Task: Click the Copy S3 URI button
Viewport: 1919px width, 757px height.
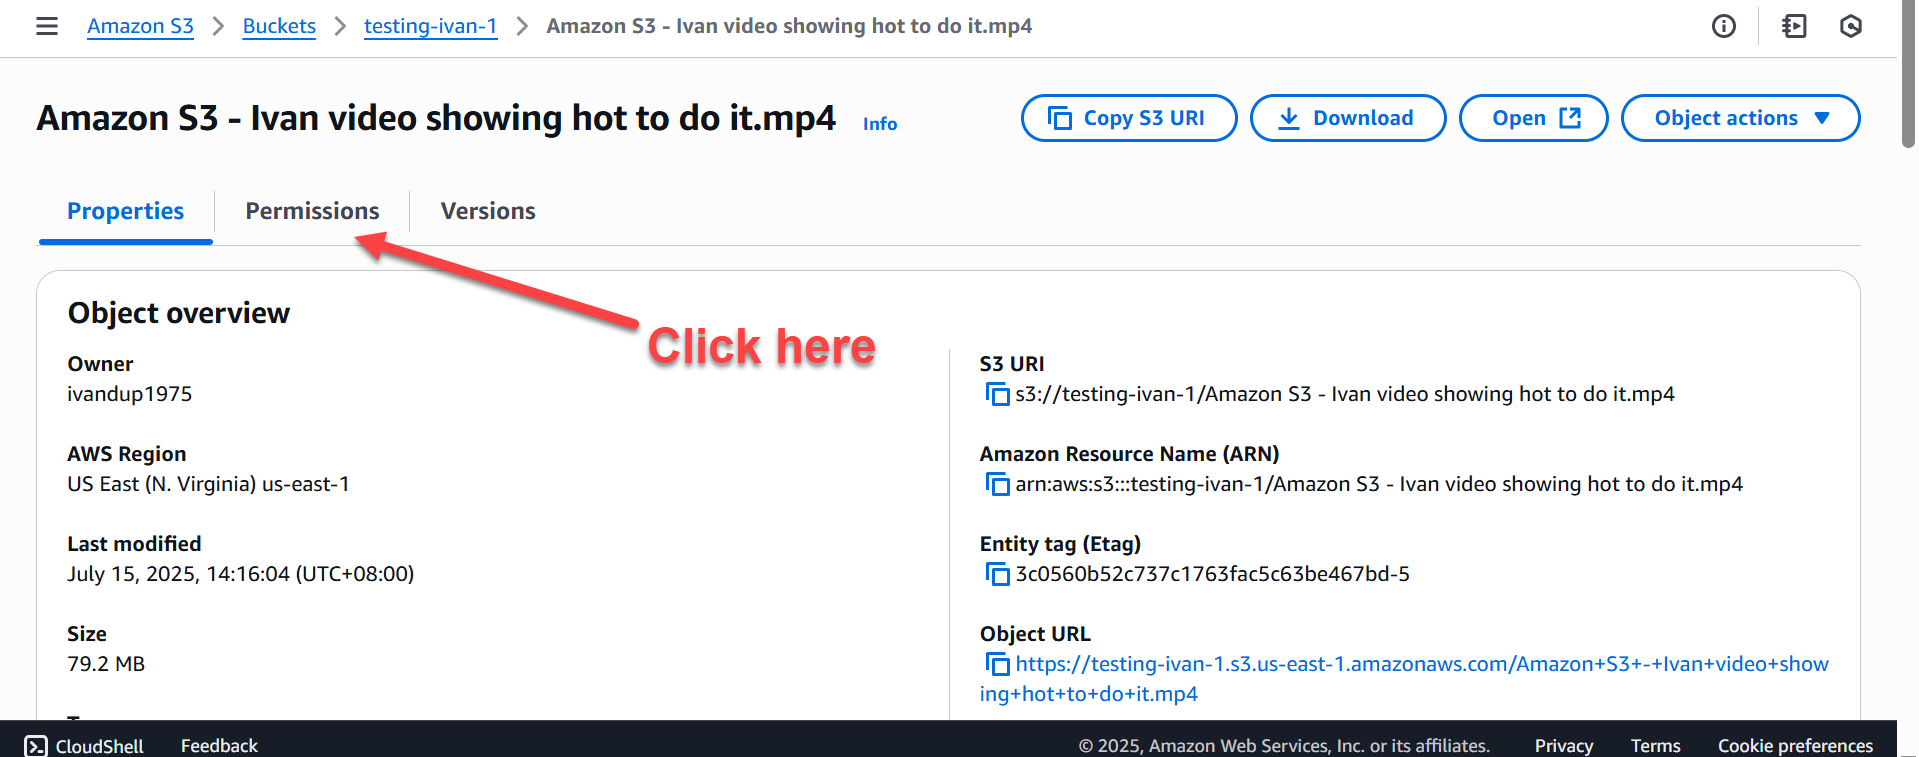Action: click(x=1128, y=118)
